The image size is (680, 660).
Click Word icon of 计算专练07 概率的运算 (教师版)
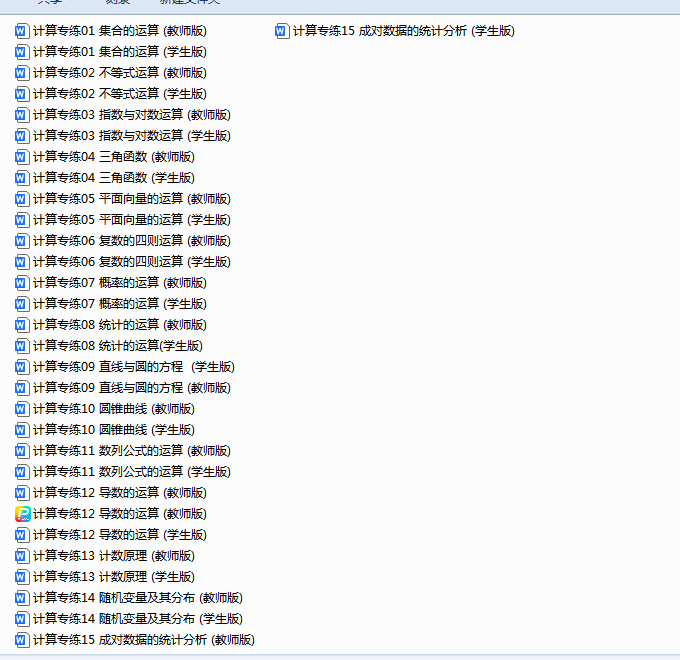pyautogui.click(x=23, y=283)
